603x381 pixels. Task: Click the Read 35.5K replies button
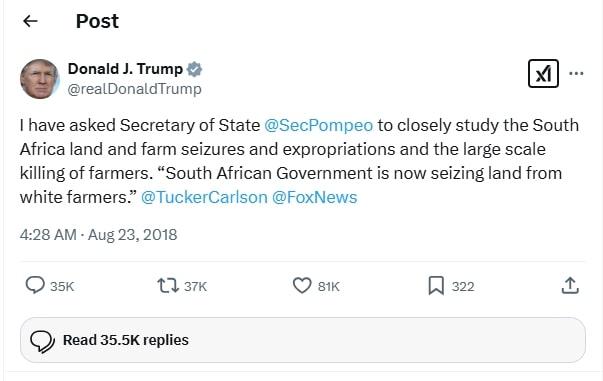pos(303,340)
